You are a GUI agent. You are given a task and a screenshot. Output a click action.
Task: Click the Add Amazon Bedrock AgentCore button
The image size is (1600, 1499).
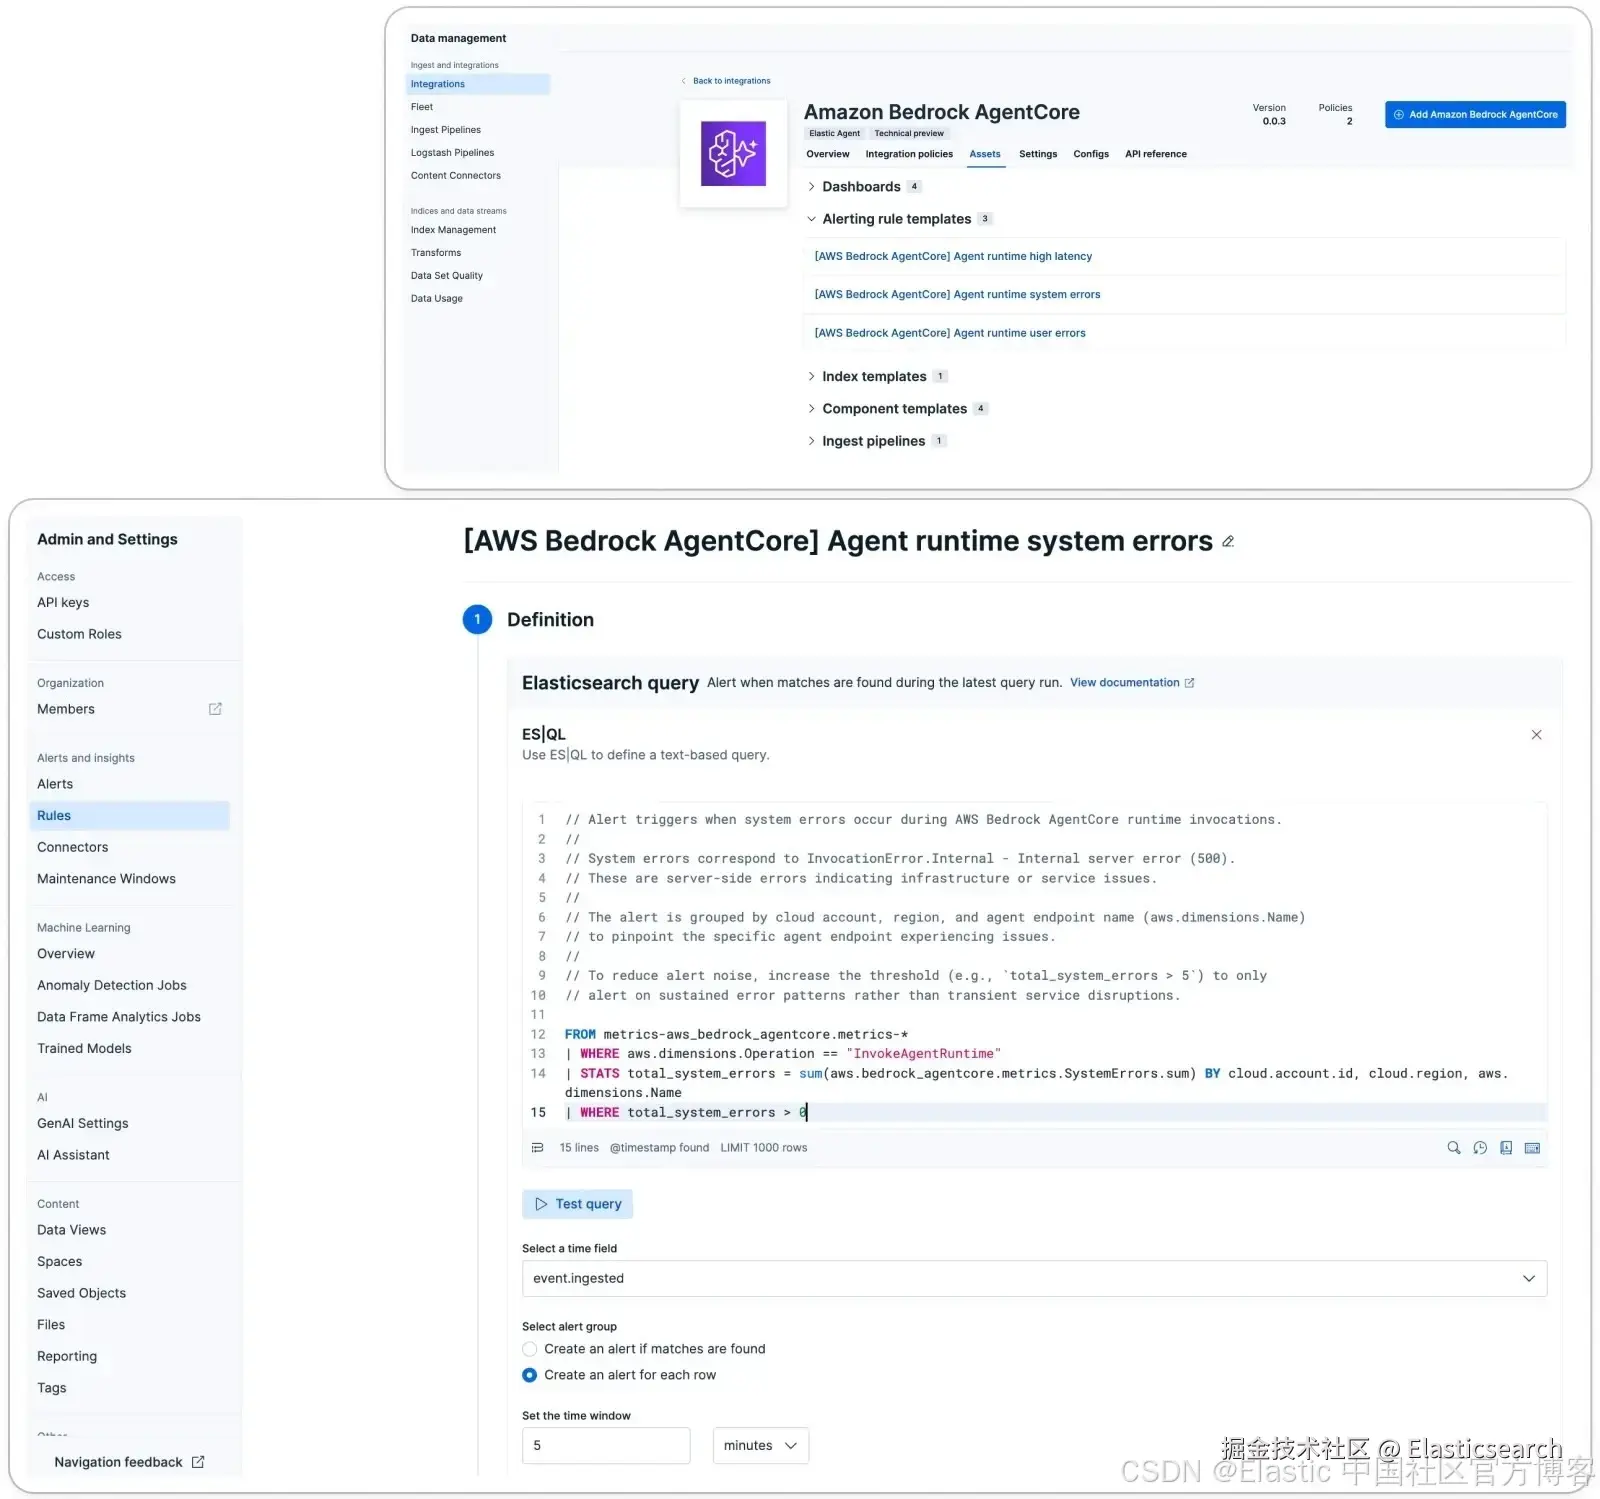(x=1475, y=115)
